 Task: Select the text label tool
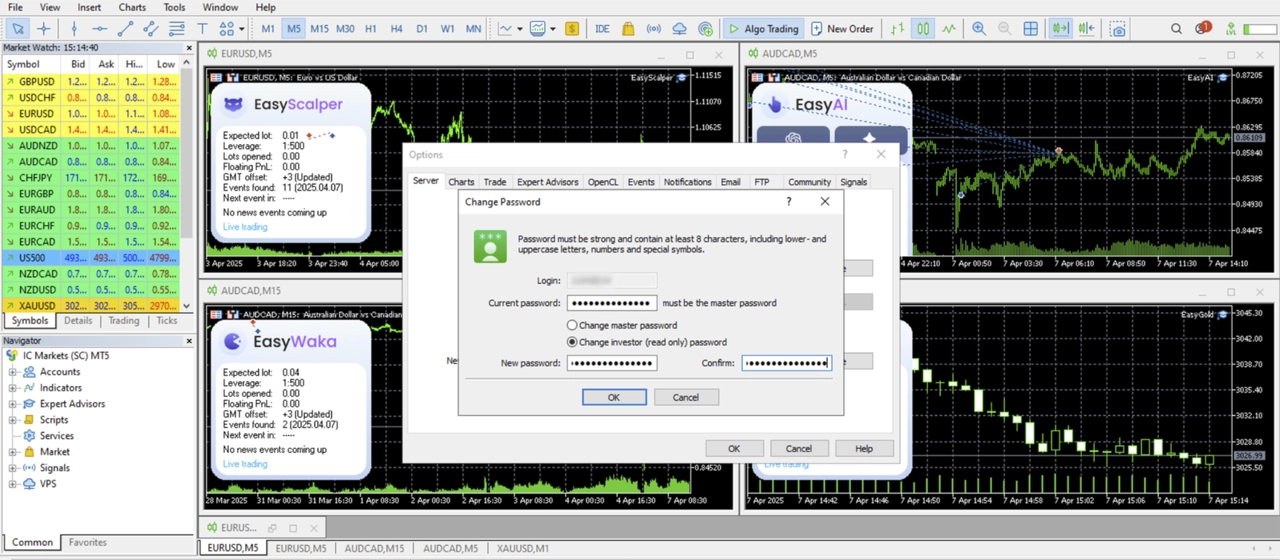[x=203, y=29]
